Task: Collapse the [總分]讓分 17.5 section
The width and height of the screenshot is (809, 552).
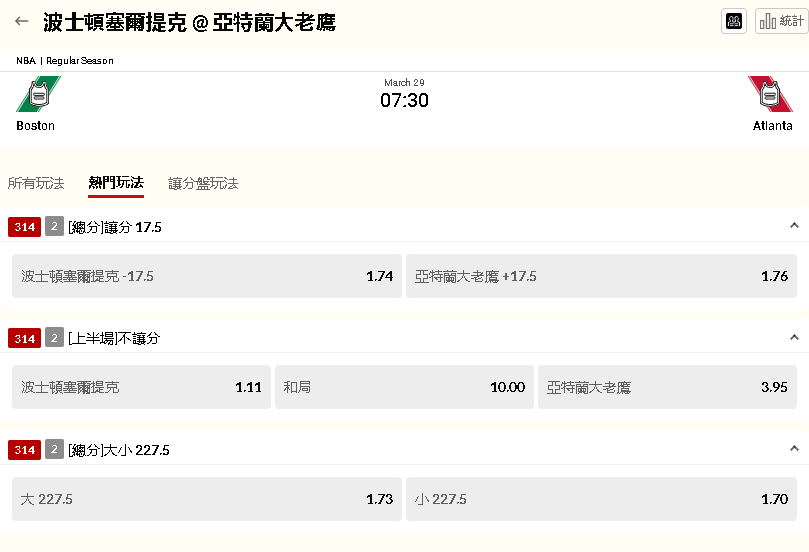Action: point(794,226)
